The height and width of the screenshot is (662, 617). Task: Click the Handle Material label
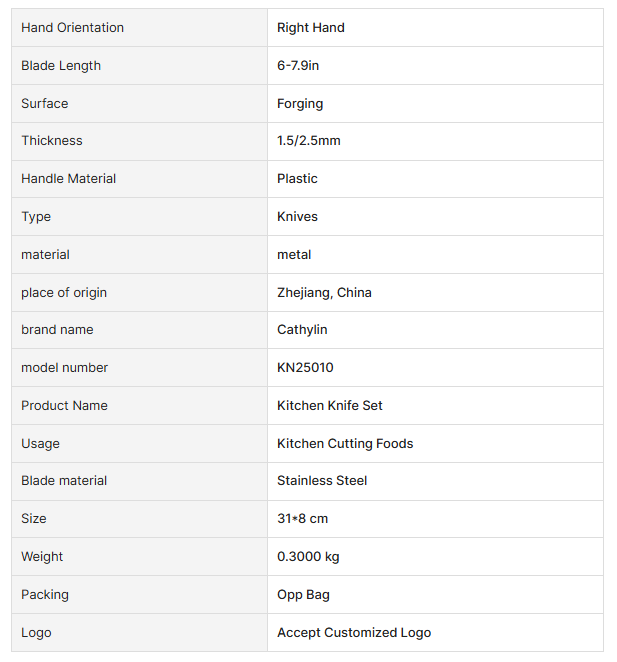coord(69,179)
